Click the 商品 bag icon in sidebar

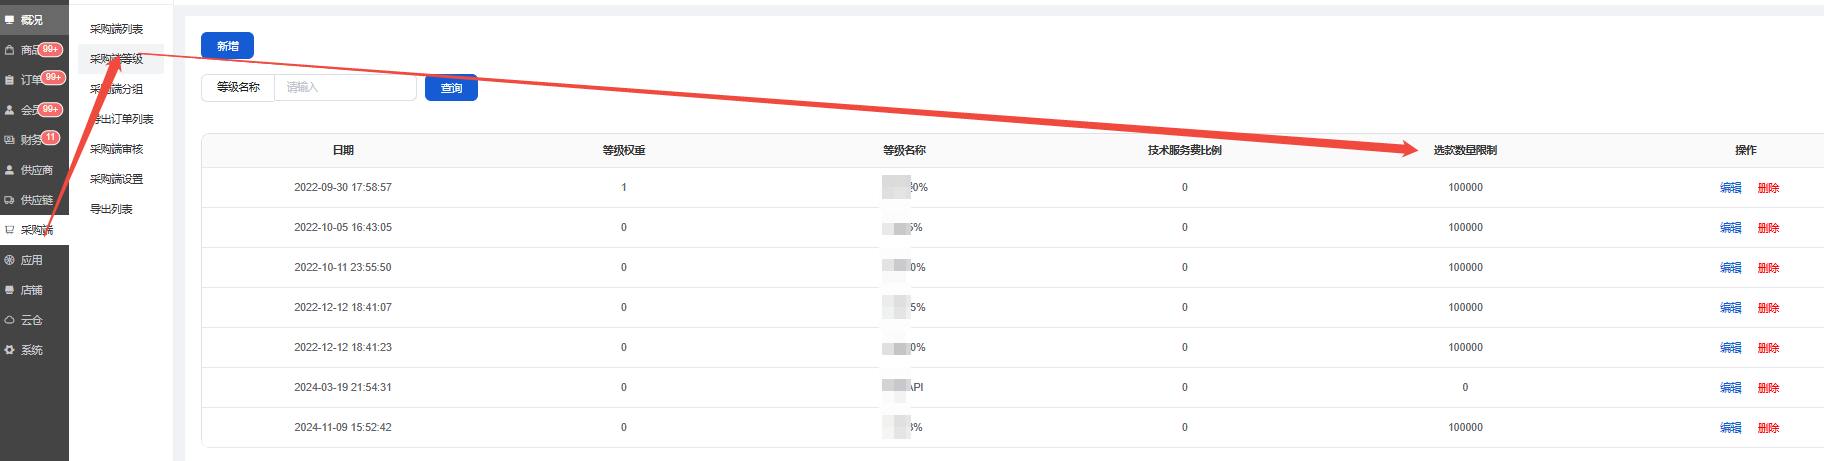[x=10, y=50]
